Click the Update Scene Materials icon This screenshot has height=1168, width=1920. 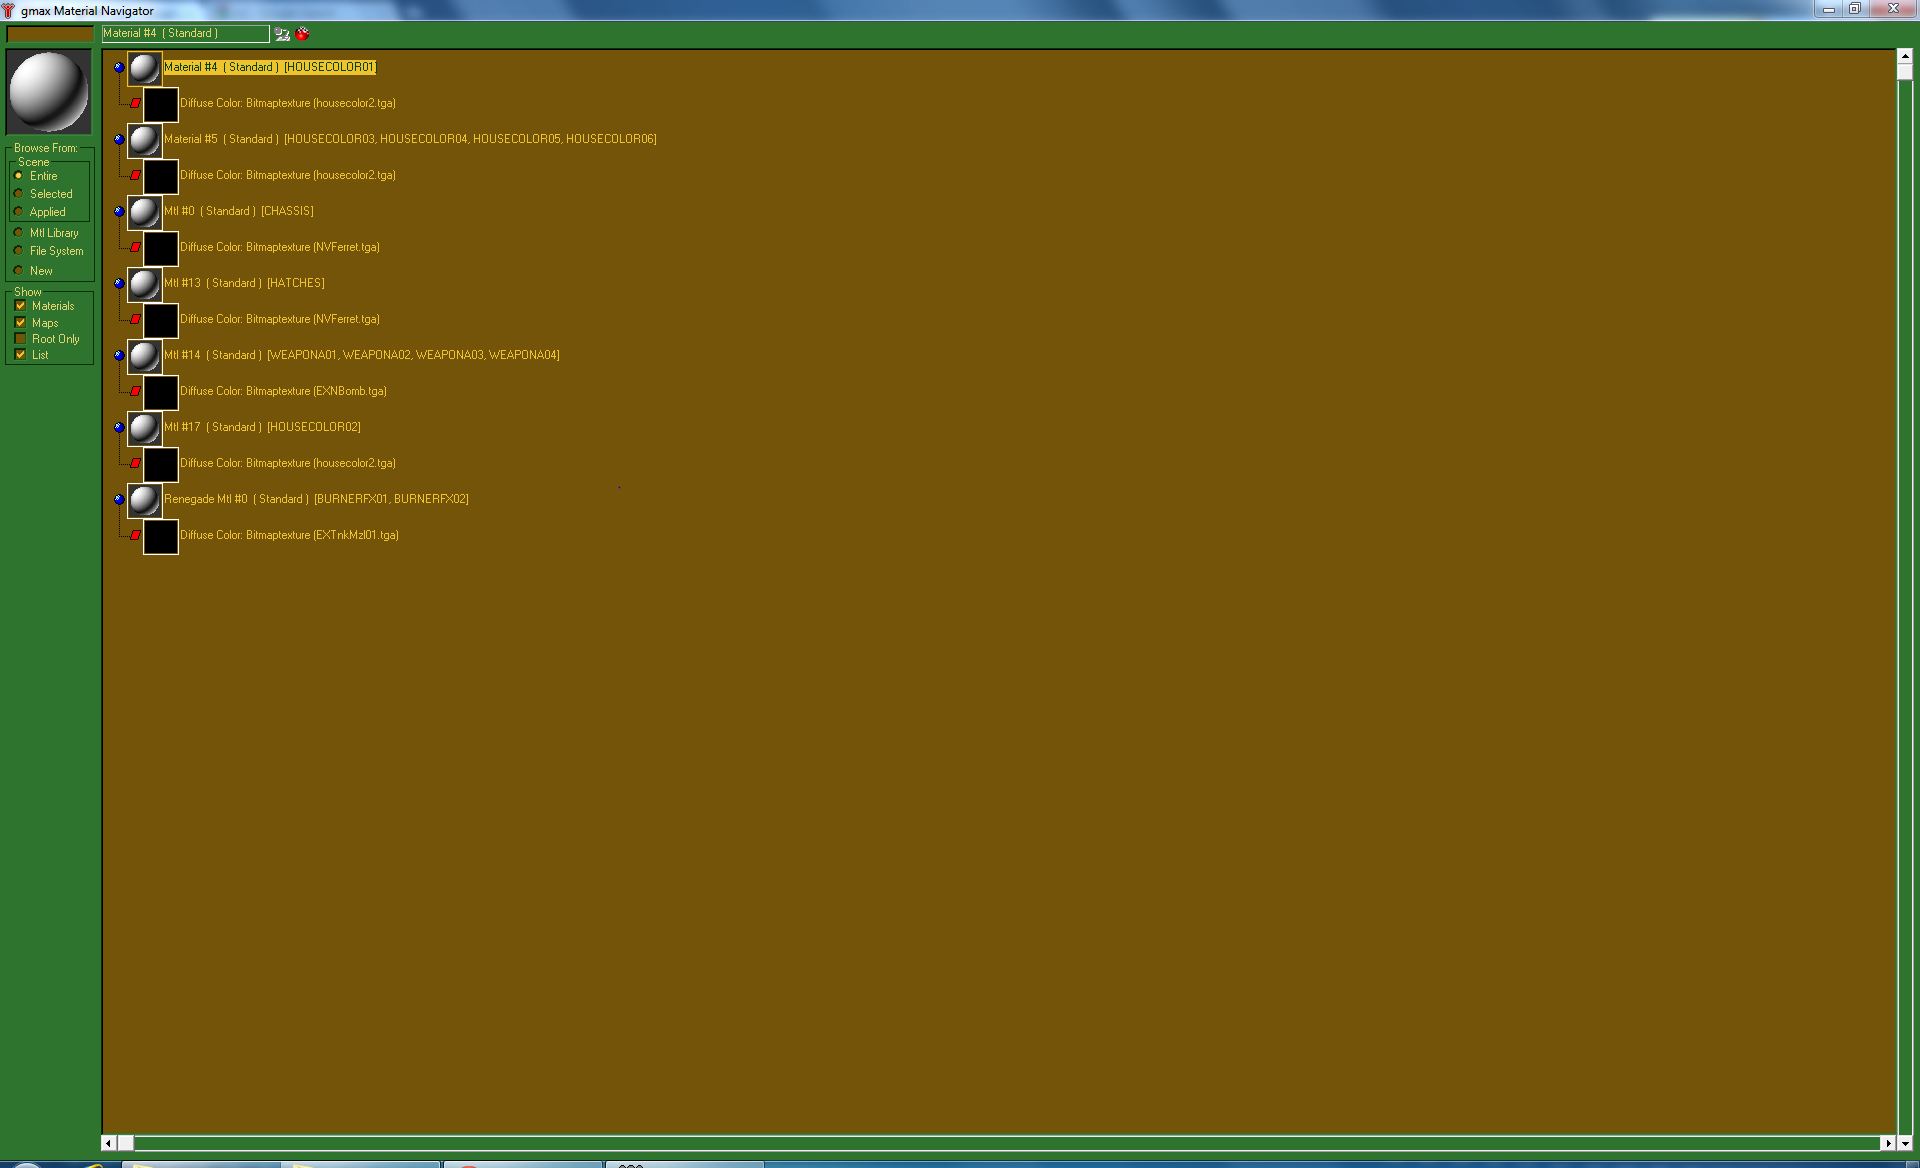point(282,34)
